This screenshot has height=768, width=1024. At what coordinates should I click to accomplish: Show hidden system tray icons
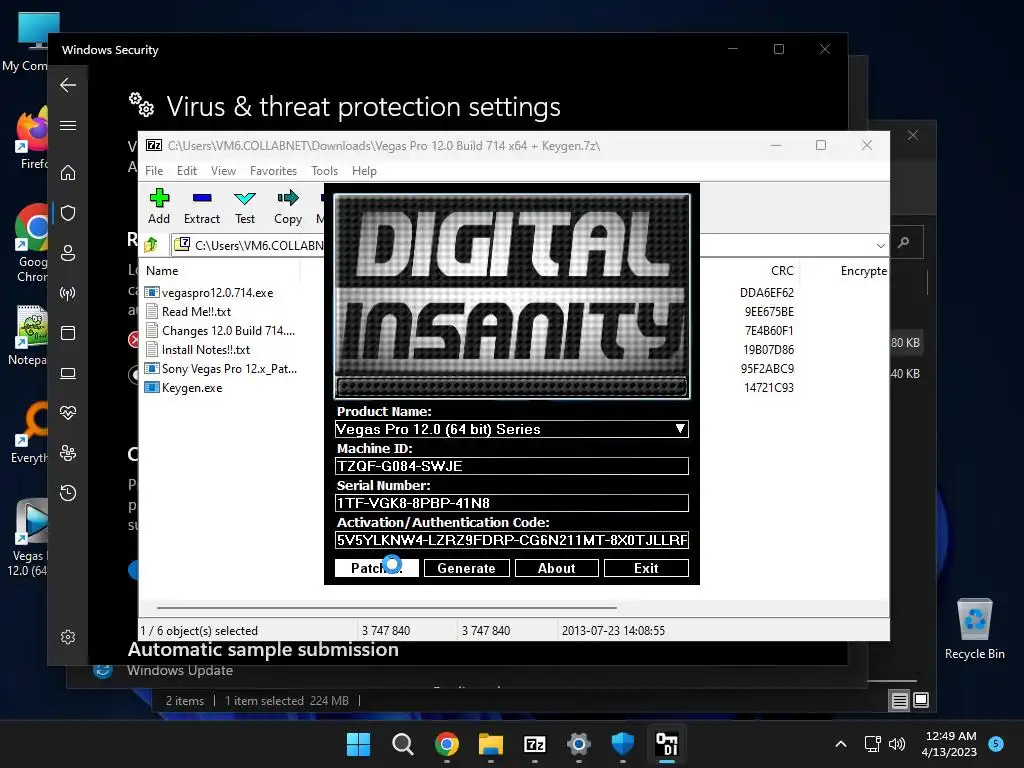click(x=841, y=744)
